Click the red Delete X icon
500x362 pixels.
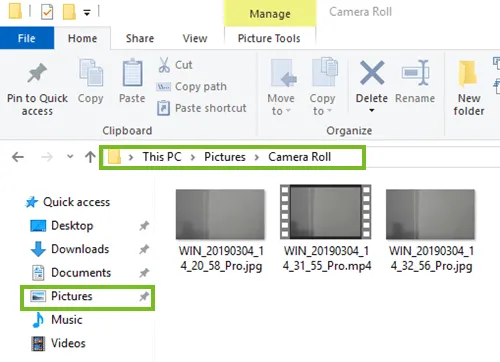tap(372, 72)
